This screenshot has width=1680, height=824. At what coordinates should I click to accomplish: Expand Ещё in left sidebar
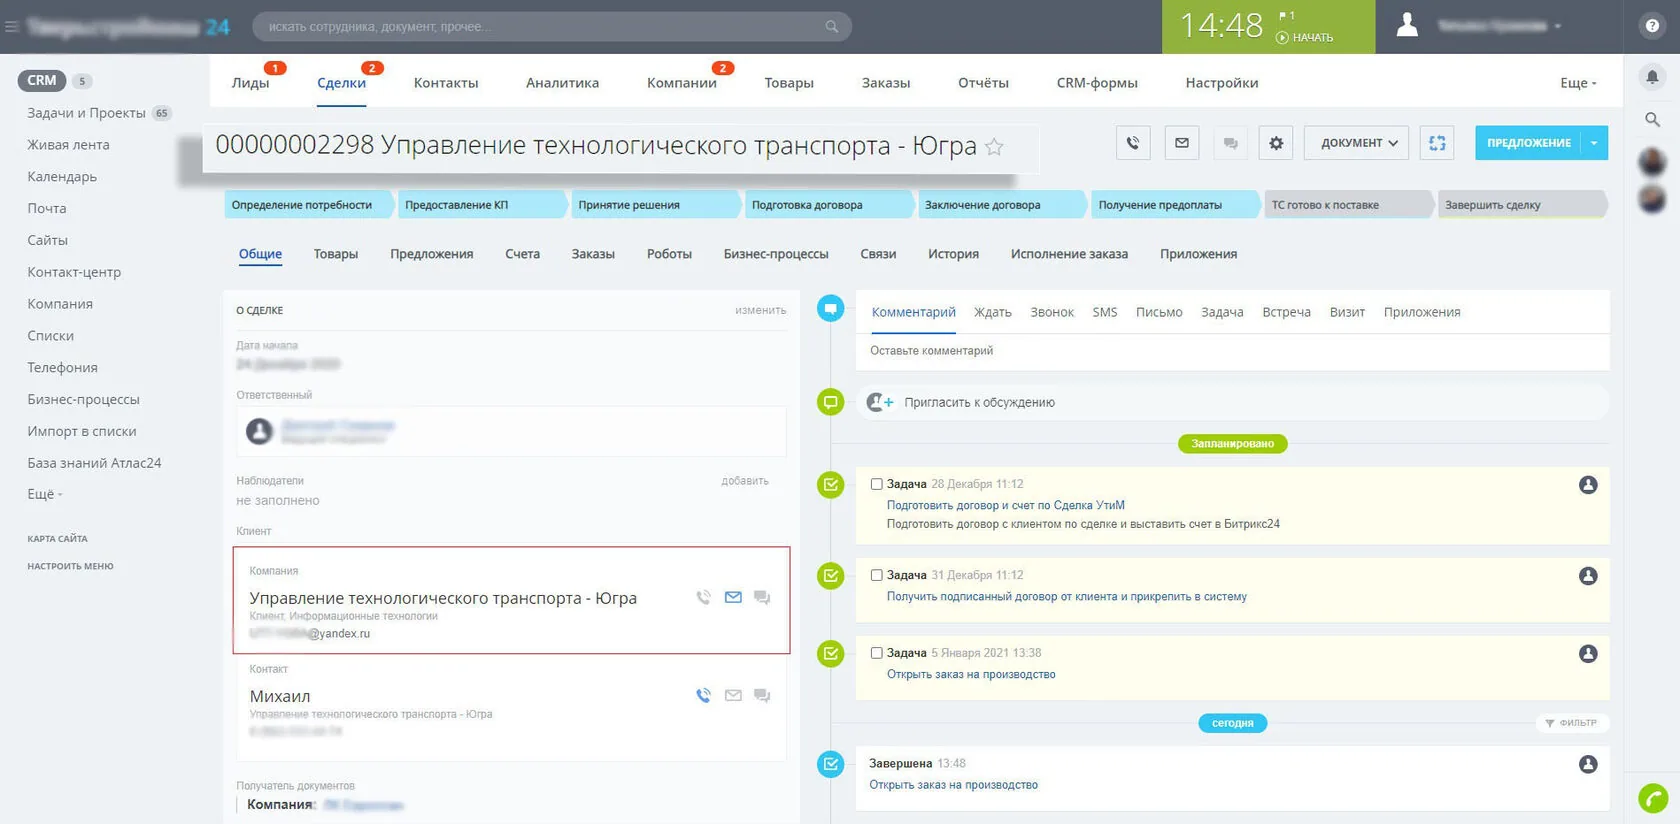click(x=45, y=494)
